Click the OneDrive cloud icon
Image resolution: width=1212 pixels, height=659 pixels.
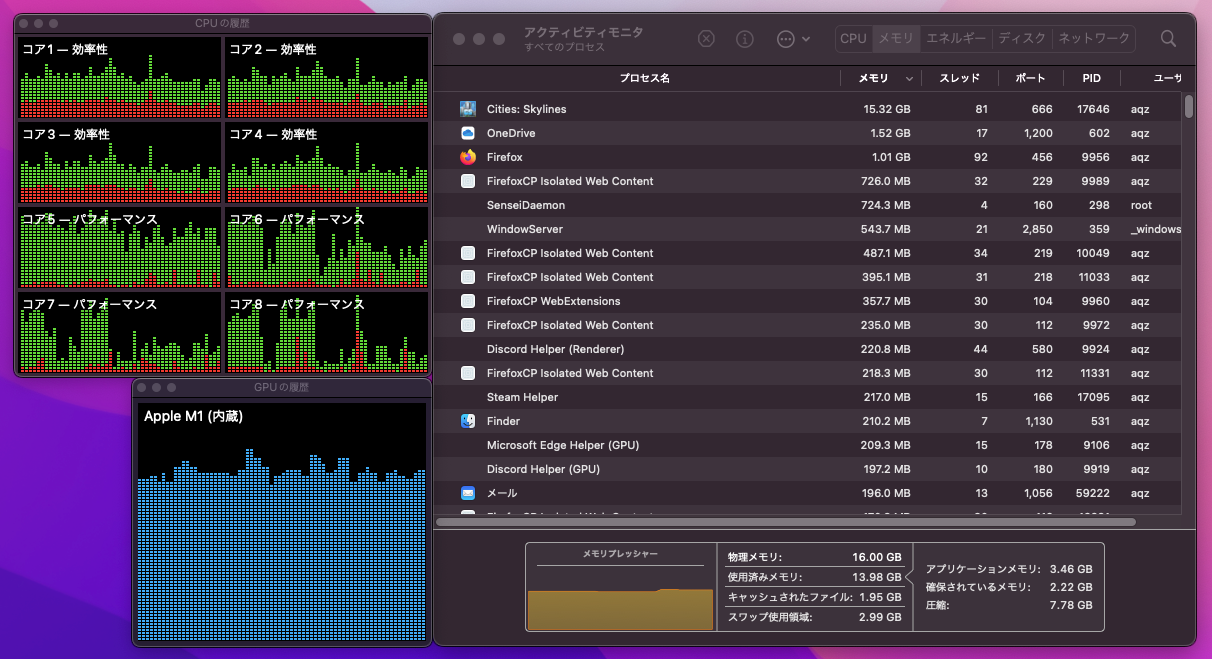(x=468, y=133)
